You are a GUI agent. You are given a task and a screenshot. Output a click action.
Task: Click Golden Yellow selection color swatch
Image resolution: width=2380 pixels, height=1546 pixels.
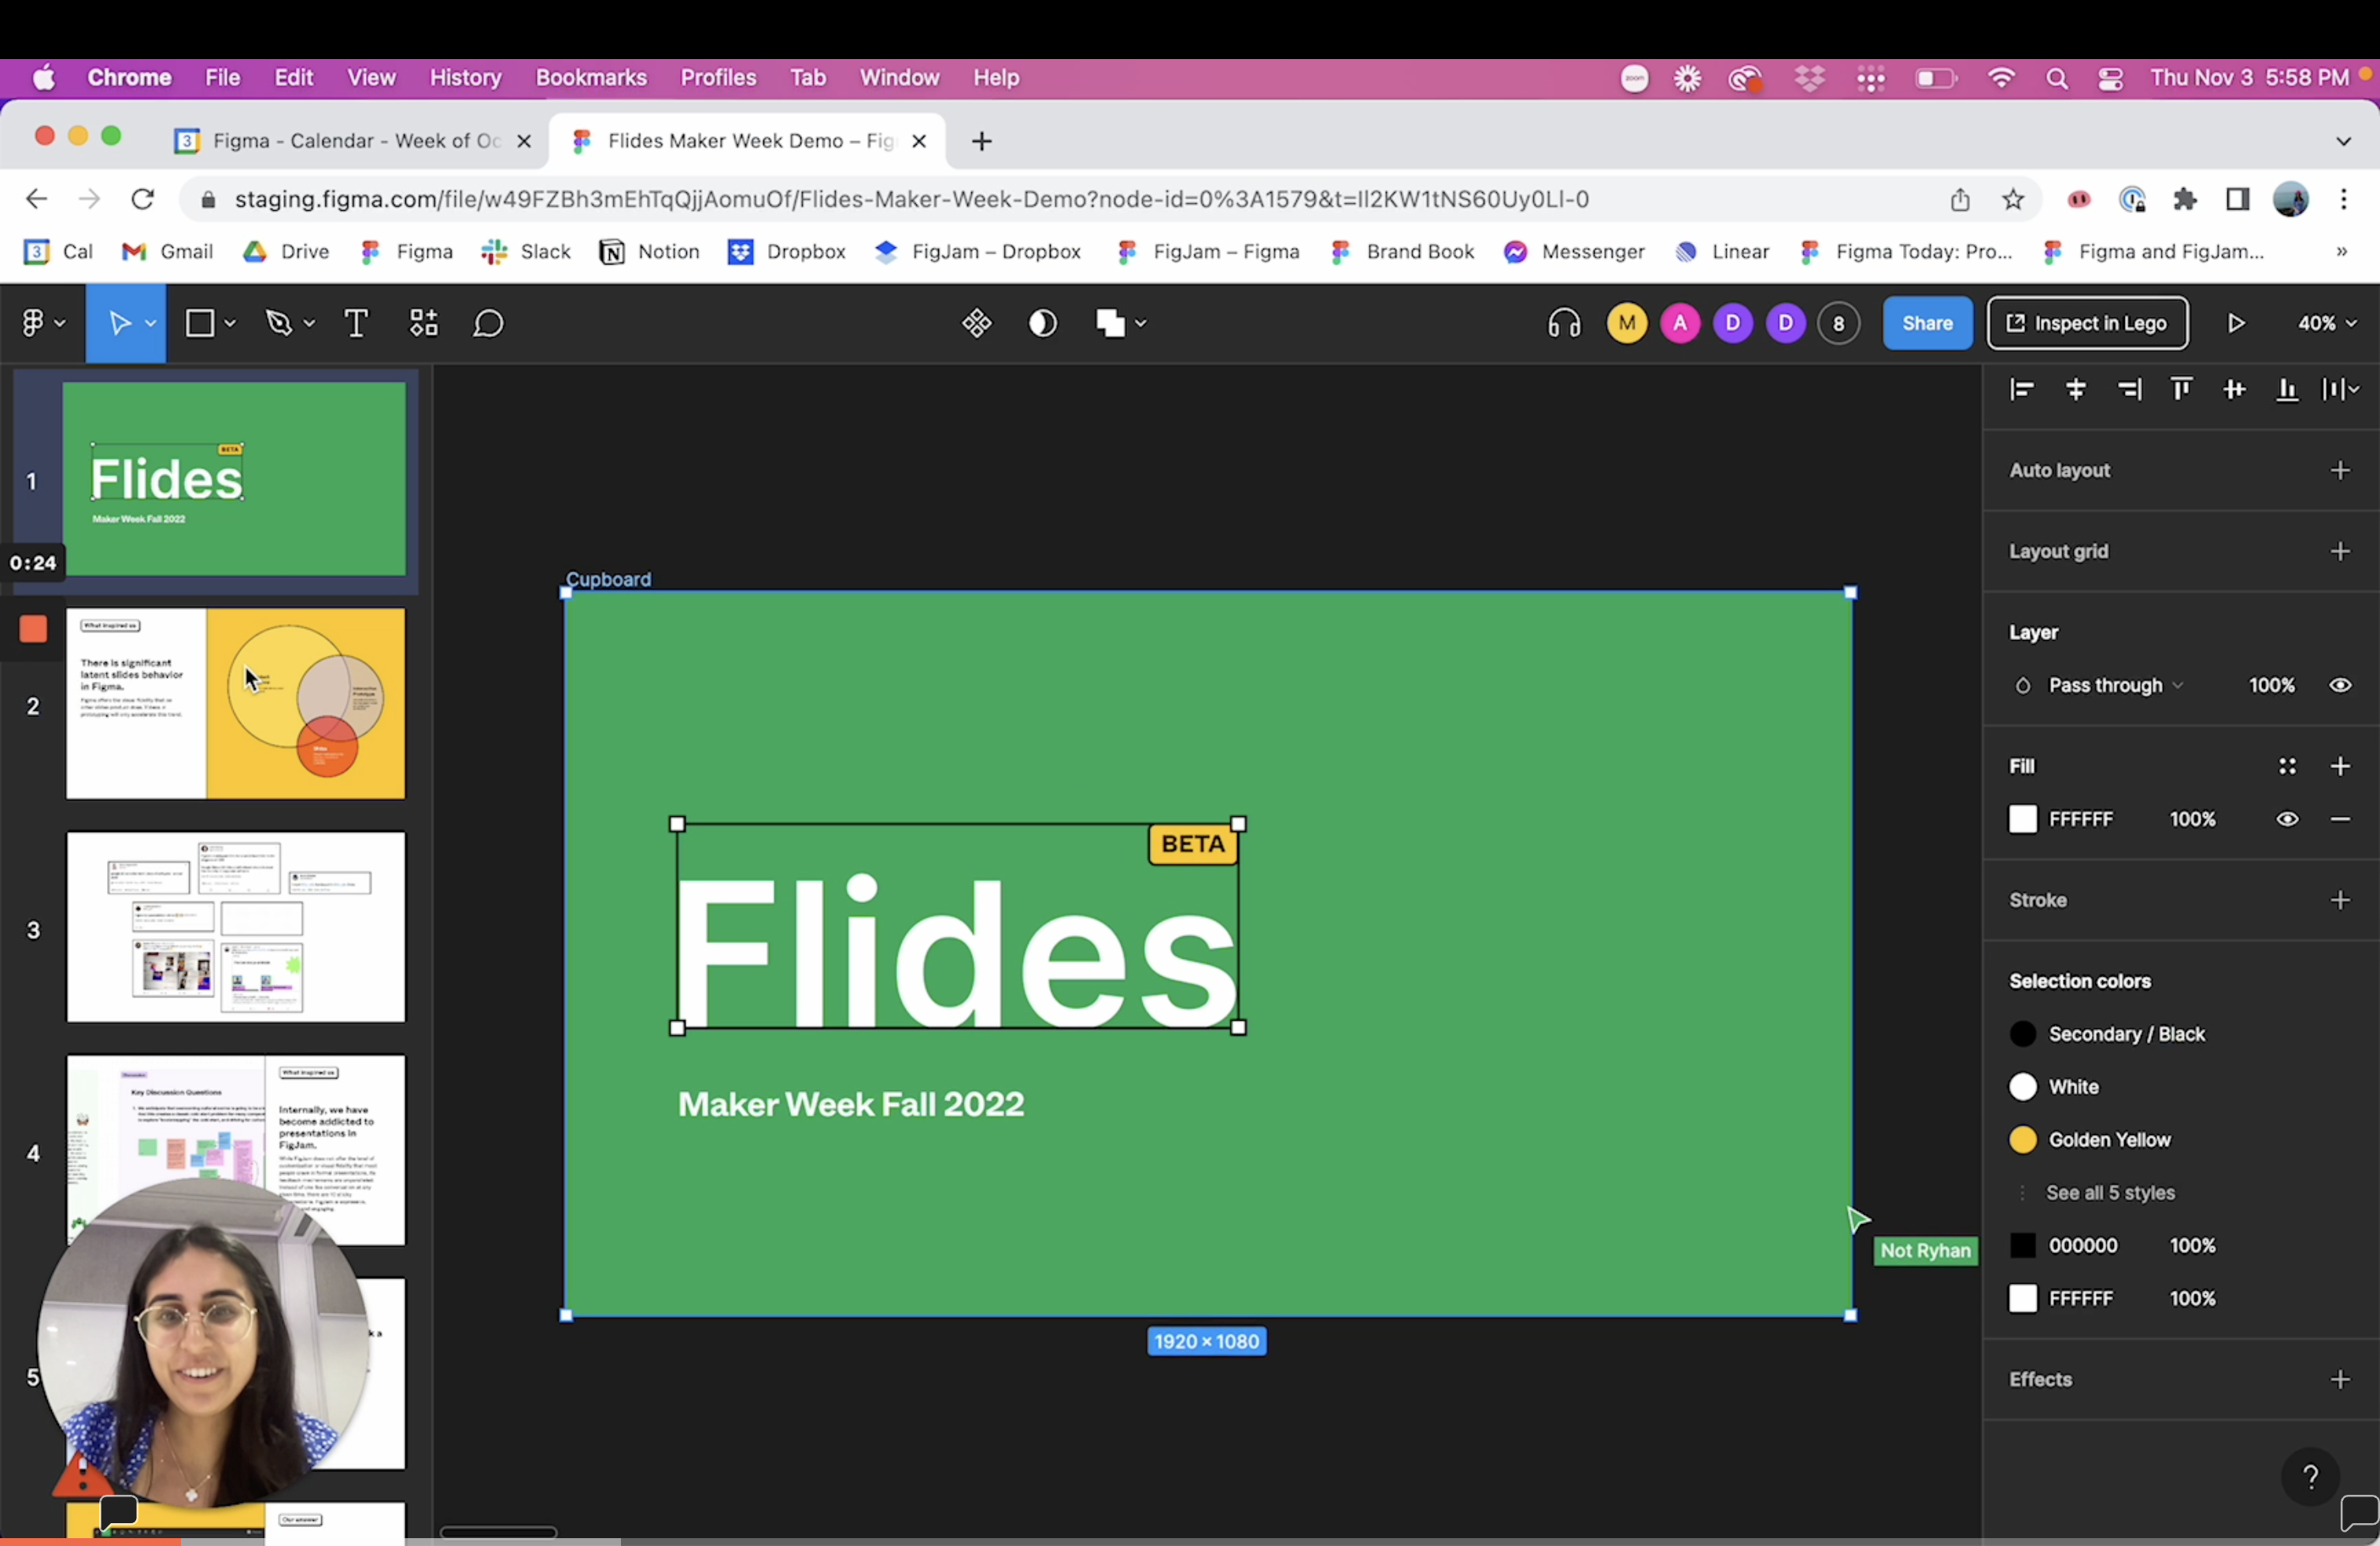coord(2022,1140)
